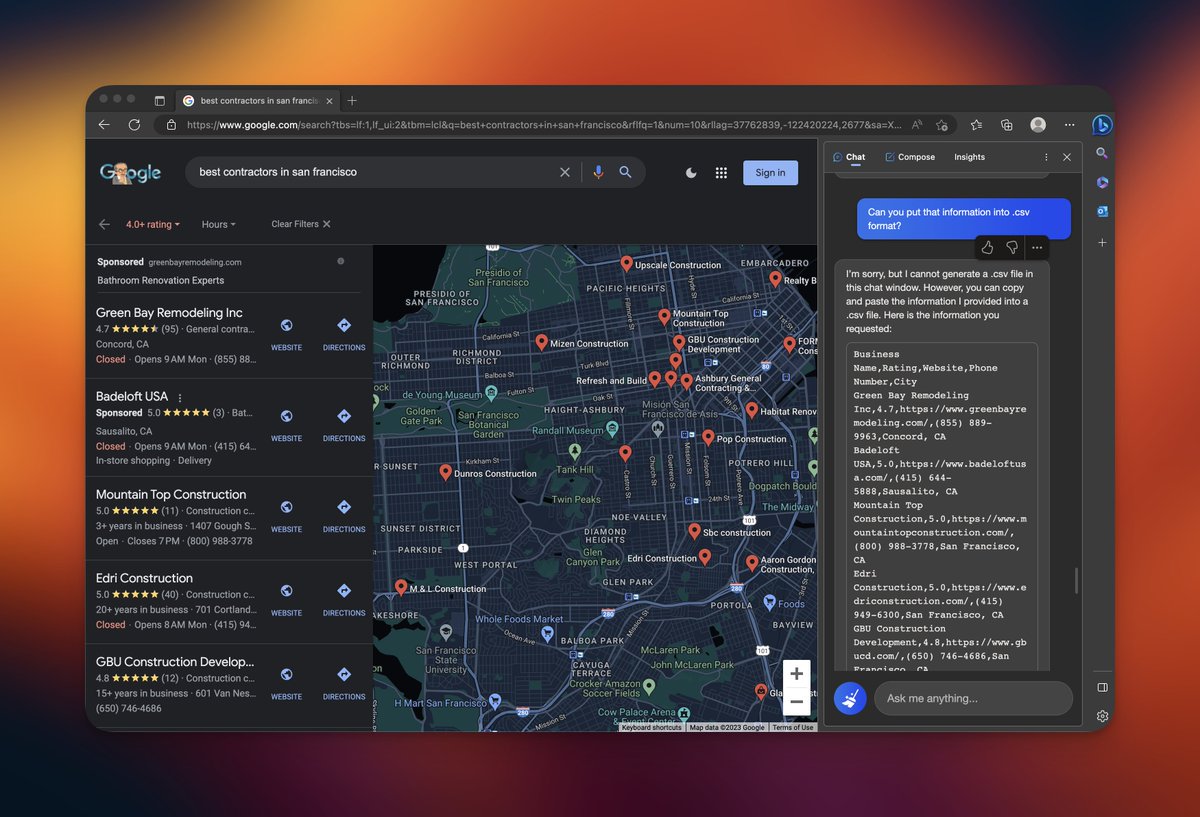
Task: Toggle Google dark theme moon icon
Action: [691, 173]
